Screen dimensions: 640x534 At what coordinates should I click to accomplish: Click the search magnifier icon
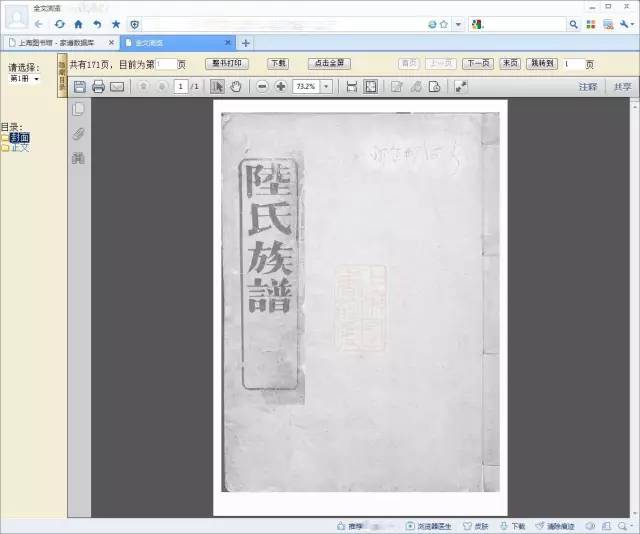coord(573,24)
